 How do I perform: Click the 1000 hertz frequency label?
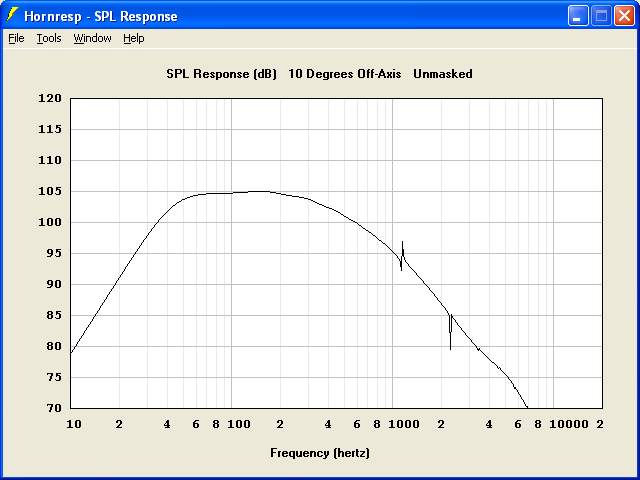pyautogui.click(x=404, y=424)
